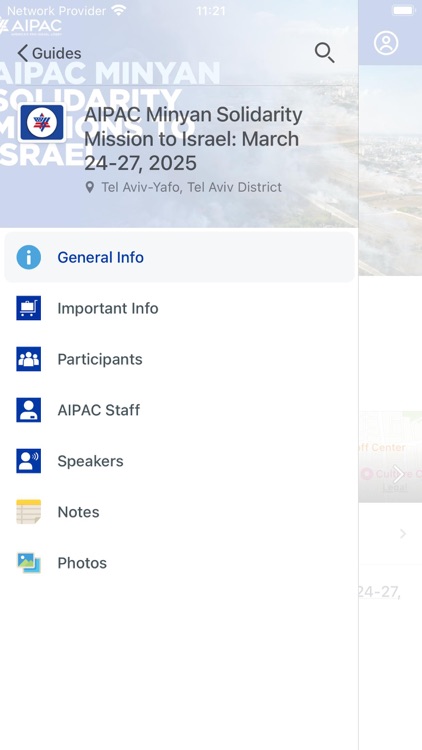Click the location pin icon
This screenshot has width=422, height=750.
click(x=89, y=187)
